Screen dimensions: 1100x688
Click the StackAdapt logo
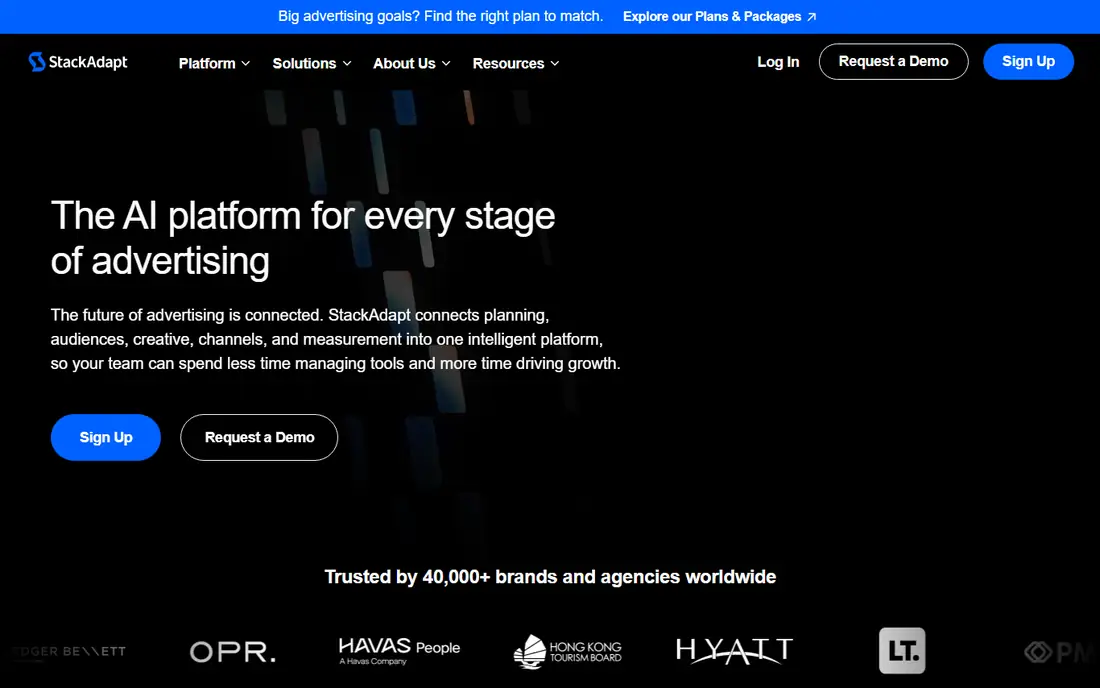tap(78, 62)
